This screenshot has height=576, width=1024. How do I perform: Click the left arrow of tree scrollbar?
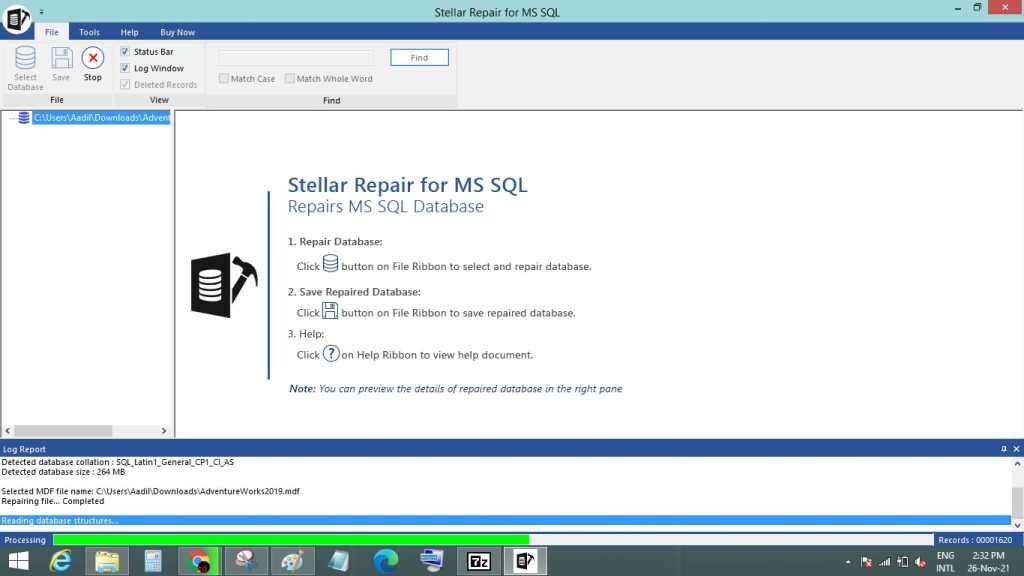click(8, 431)
